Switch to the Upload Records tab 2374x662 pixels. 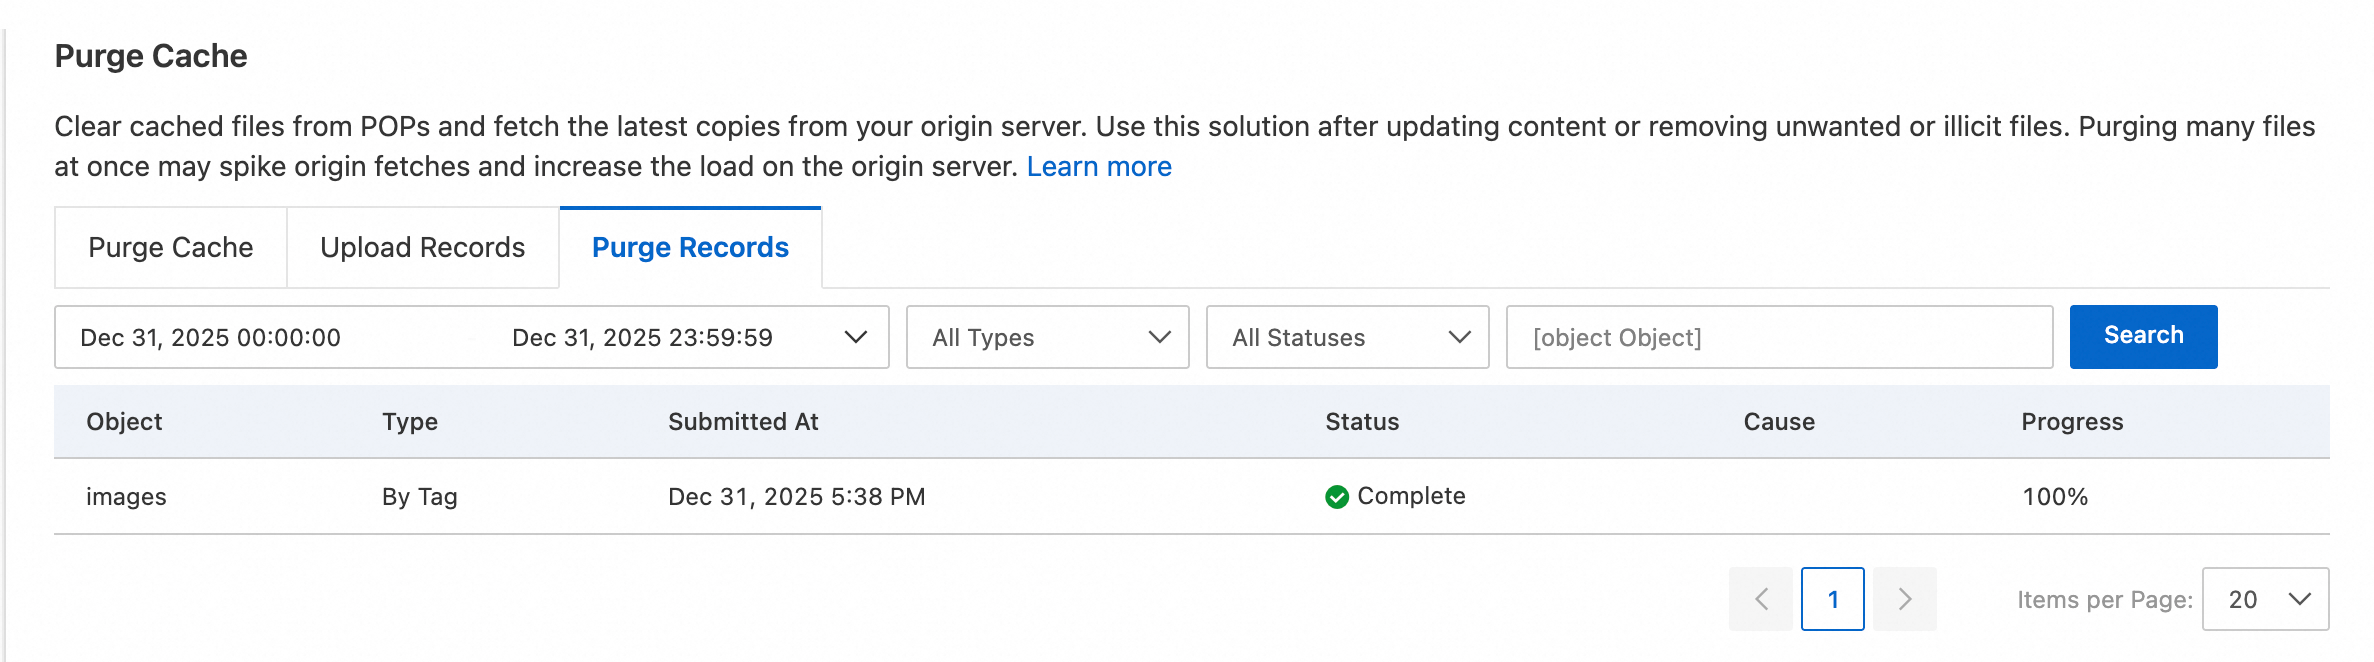point(422,248)
